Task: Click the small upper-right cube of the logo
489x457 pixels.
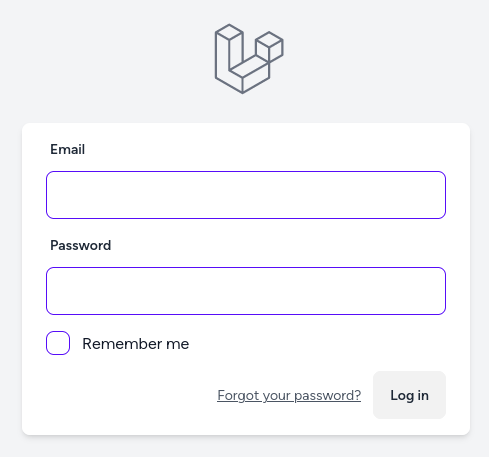Action: tap(269, 46)
